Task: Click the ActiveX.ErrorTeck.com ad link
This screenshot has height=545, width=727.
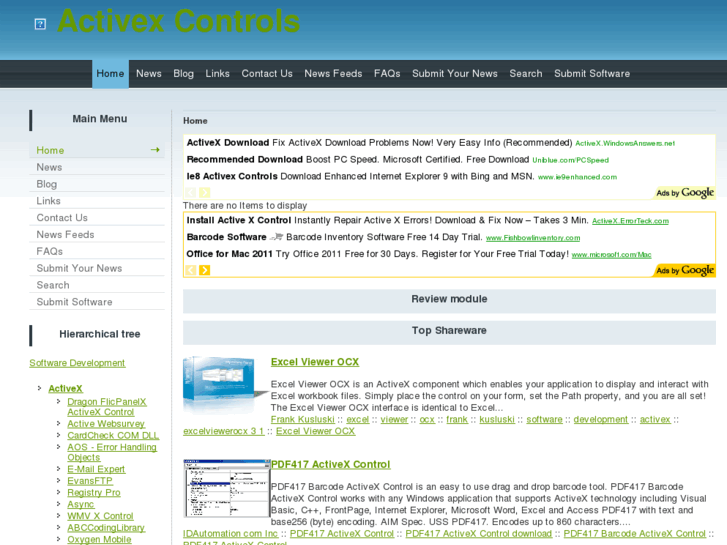Action: click(x=631, y=221)
